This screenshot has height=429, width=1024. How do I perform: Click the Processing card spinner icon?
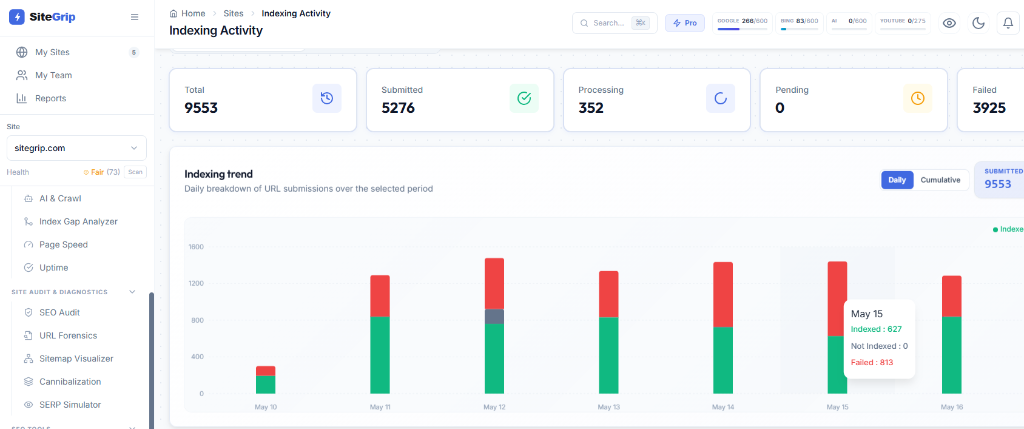click(x=720, y=99)
